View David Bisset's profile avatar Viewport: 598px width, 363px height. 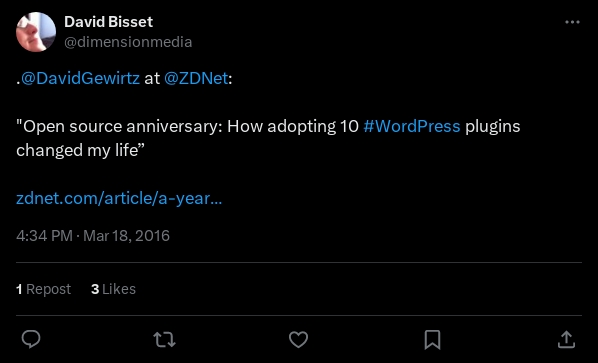[x=36, y=32]
